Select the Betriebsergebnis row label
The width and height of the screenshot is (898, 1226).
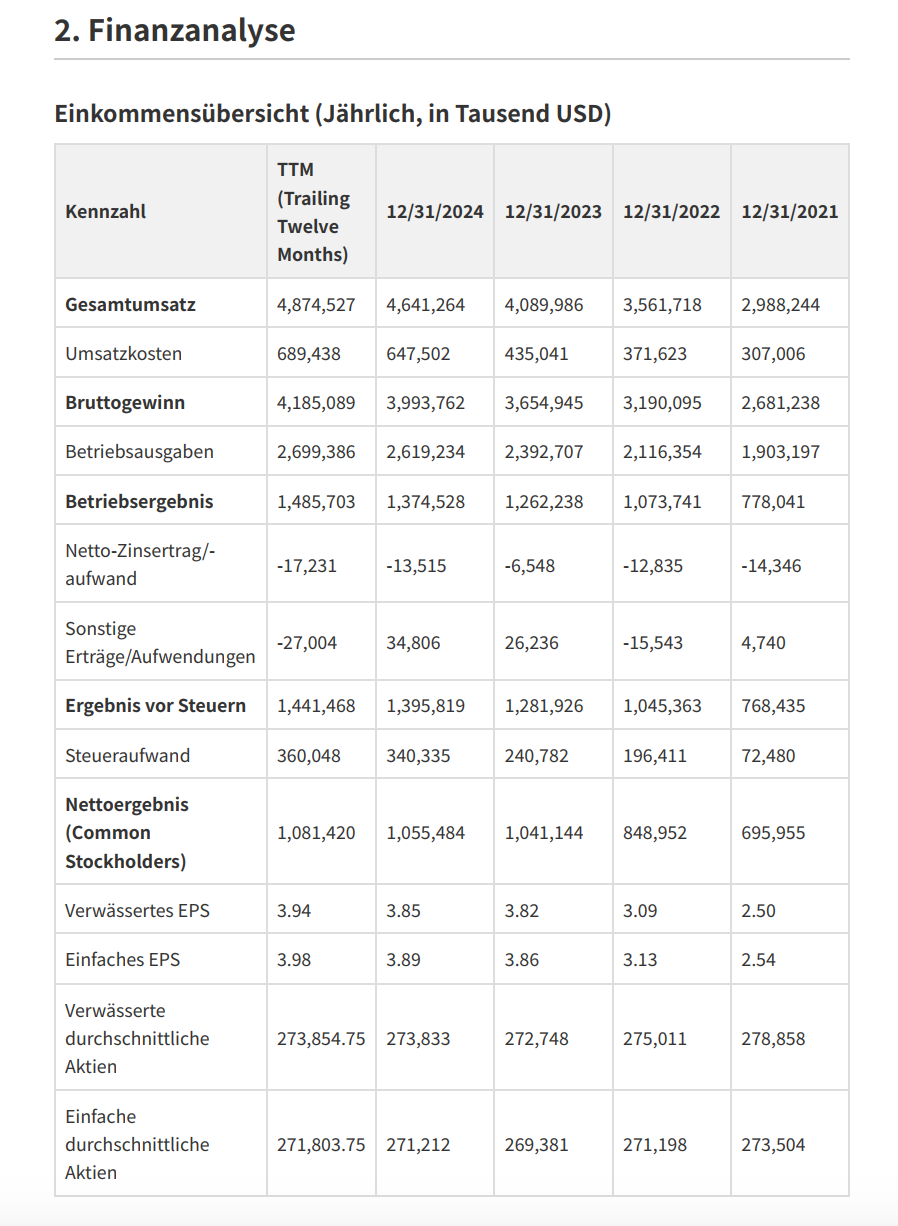(139, 501)
